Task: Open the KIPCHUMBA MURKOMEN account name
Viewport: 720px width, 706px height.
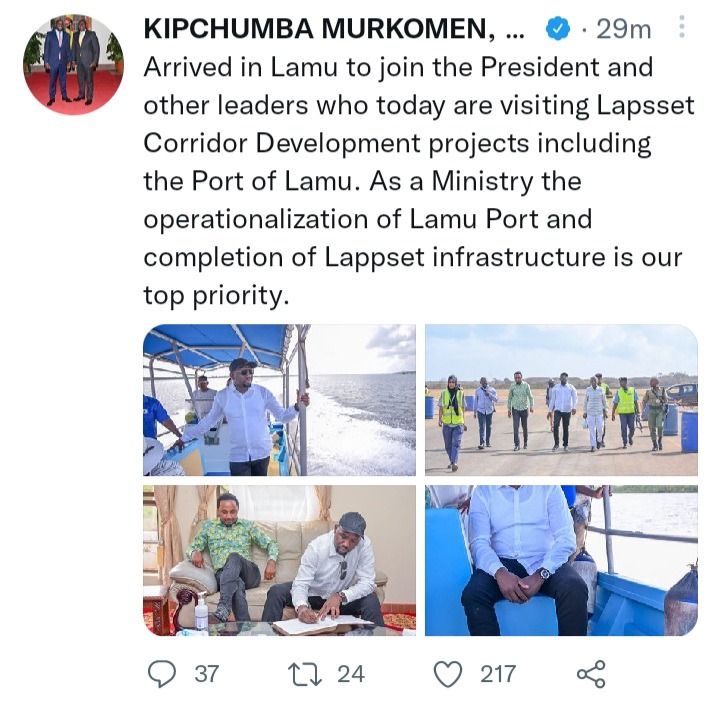Action: 320,29
